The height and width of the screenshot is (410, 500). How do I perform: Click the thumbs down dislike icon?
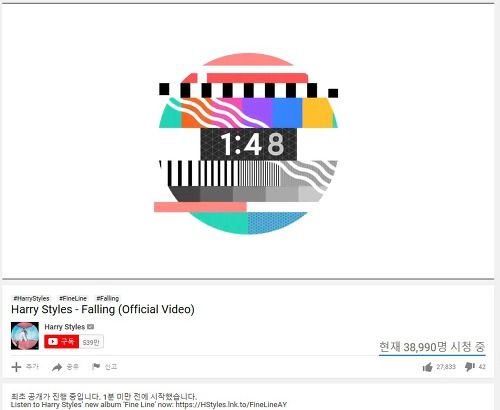click(470, 367)
